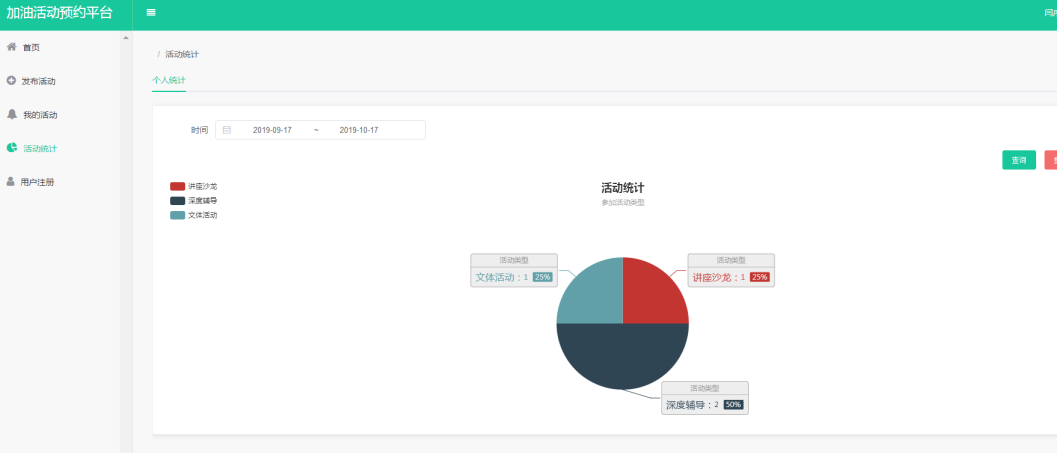Toggle the 文体活动 legend swatch
Viewport: 1057px width, 453px height.
(x=177, y=216)
